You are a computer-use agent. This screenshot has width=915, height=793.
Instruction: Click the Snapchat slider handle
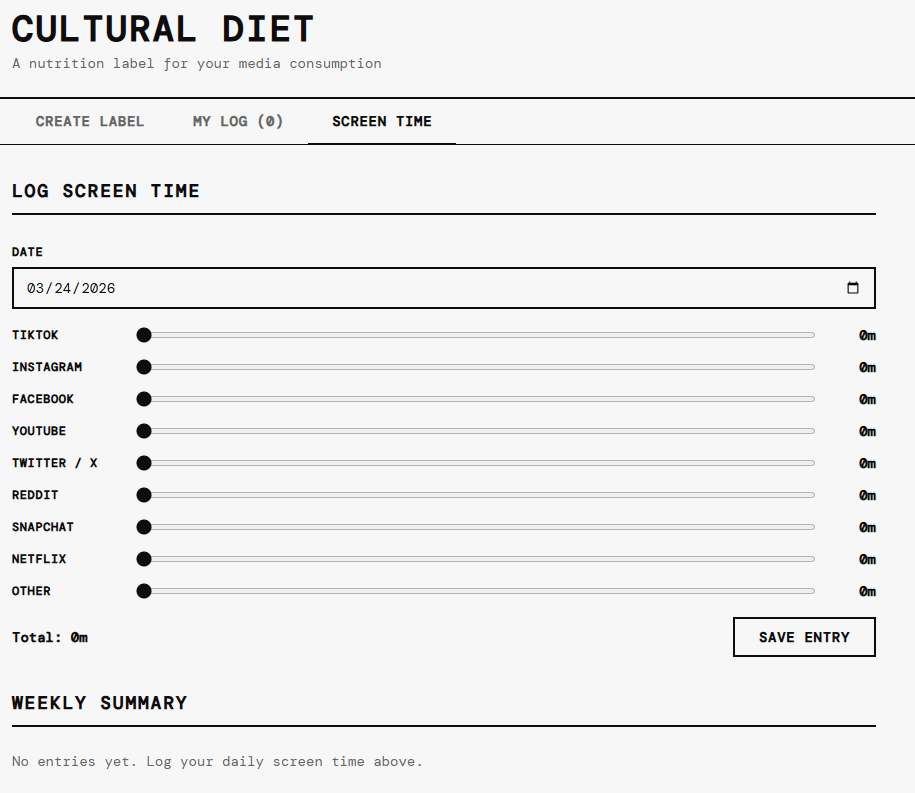pyautogui.click(x=144, y=527)
